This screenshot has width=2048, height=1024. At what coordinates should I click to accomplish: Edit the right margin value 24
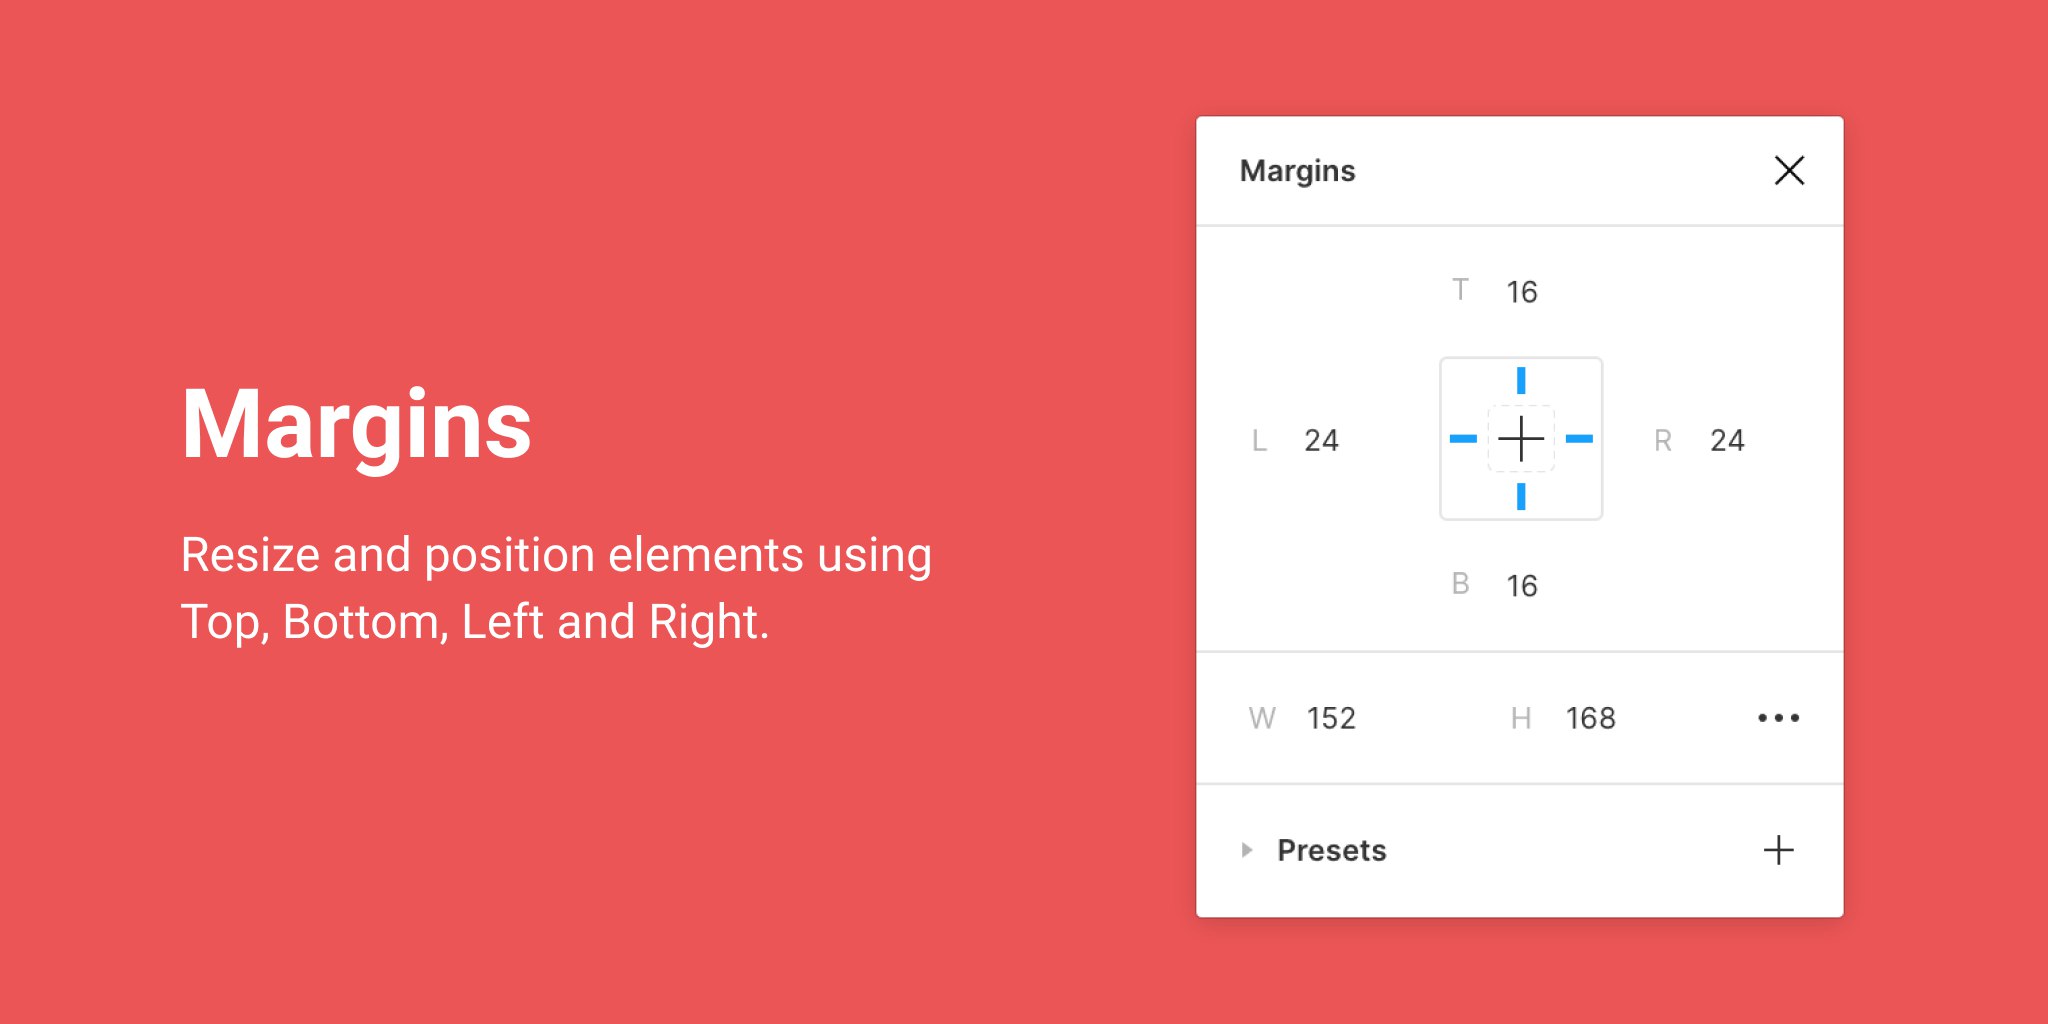click(1727, 440)
